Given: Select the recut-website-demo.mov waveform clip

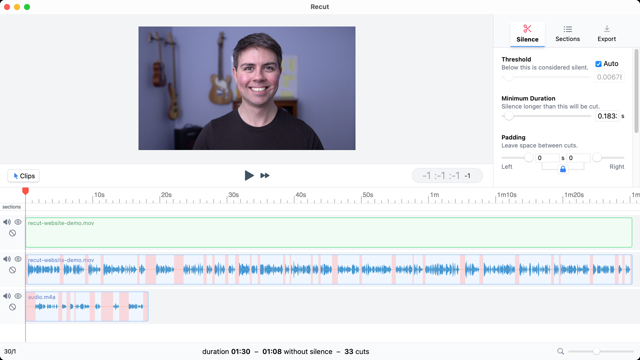Looking at the screenshot, I should pos(329,269).
